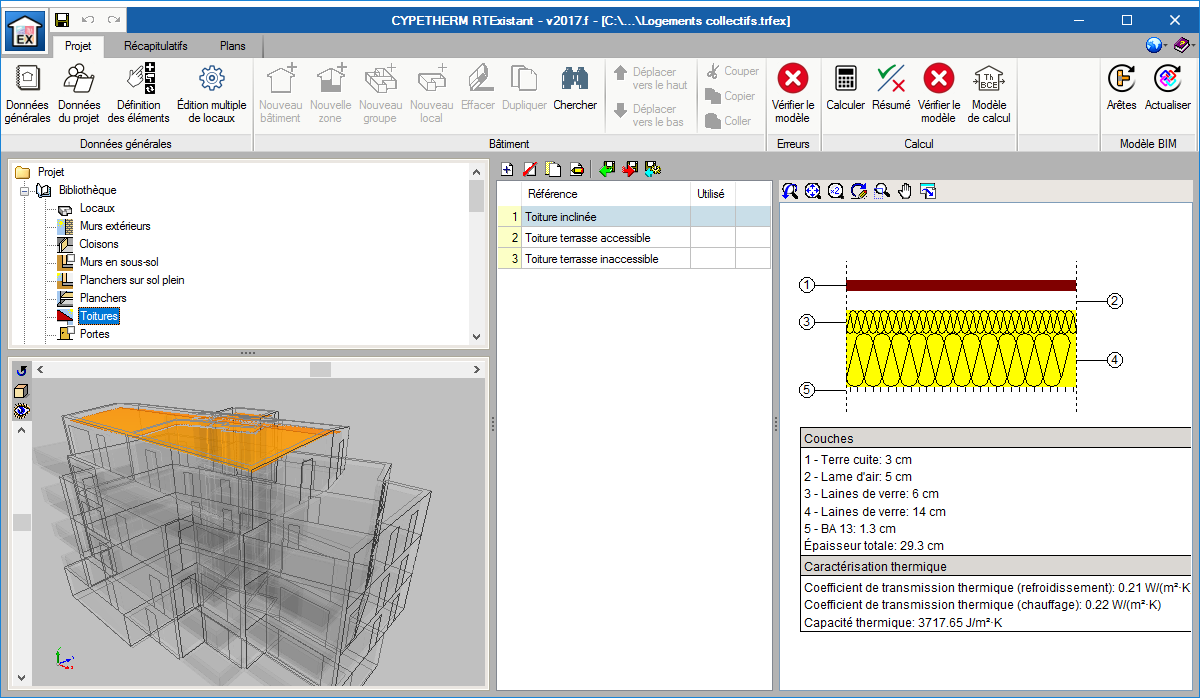The width and height of the screenshot is (1200, 698).
Task: Click the Utilisé column header
Action: pyautogui.click(x=713, y=194)
